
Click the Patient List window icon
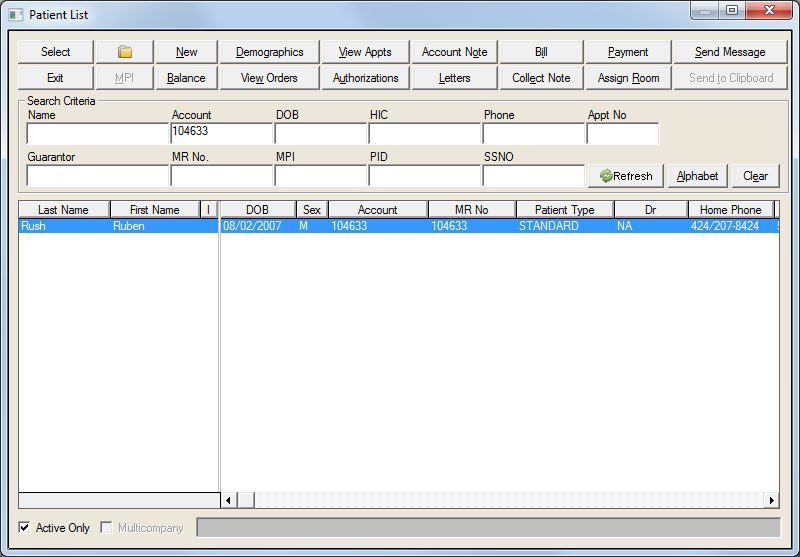click(x=14, y=15)
